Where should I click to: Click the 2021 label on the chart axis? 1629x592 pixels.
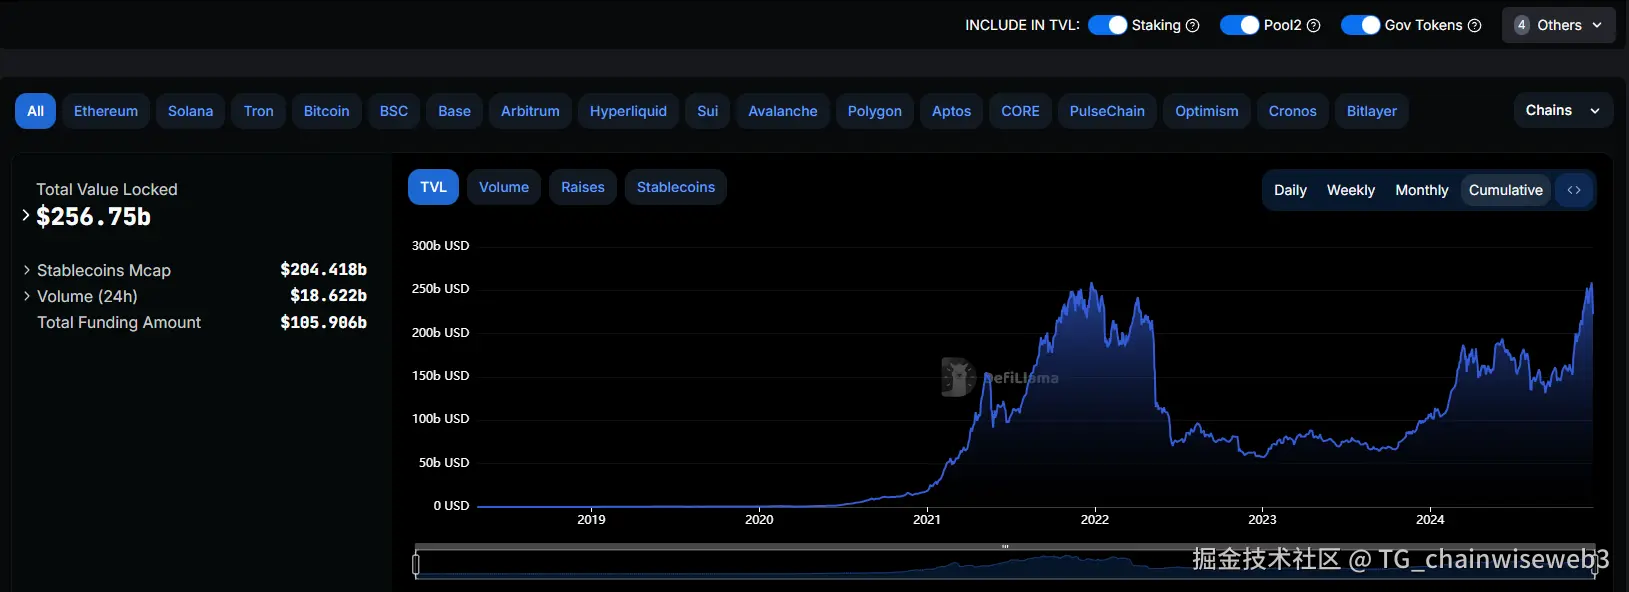click(927, 519)
